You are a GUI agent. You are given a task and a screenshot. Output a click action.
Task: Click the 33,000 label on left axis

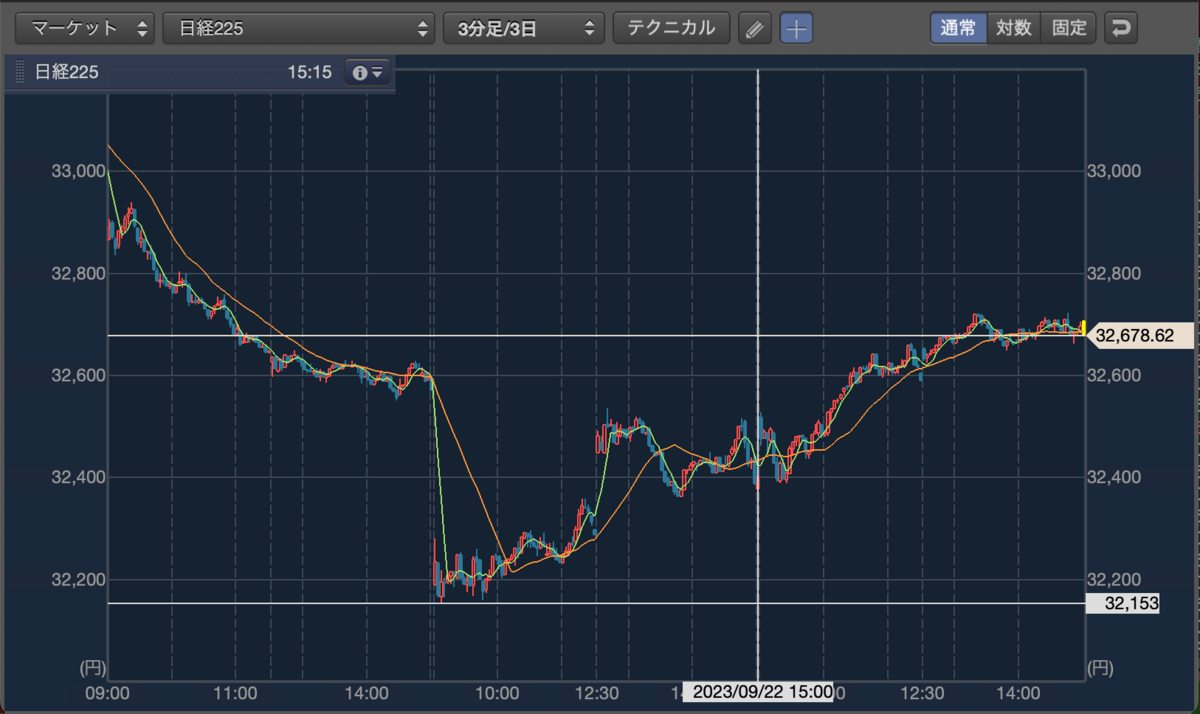(x=78, y=172)
